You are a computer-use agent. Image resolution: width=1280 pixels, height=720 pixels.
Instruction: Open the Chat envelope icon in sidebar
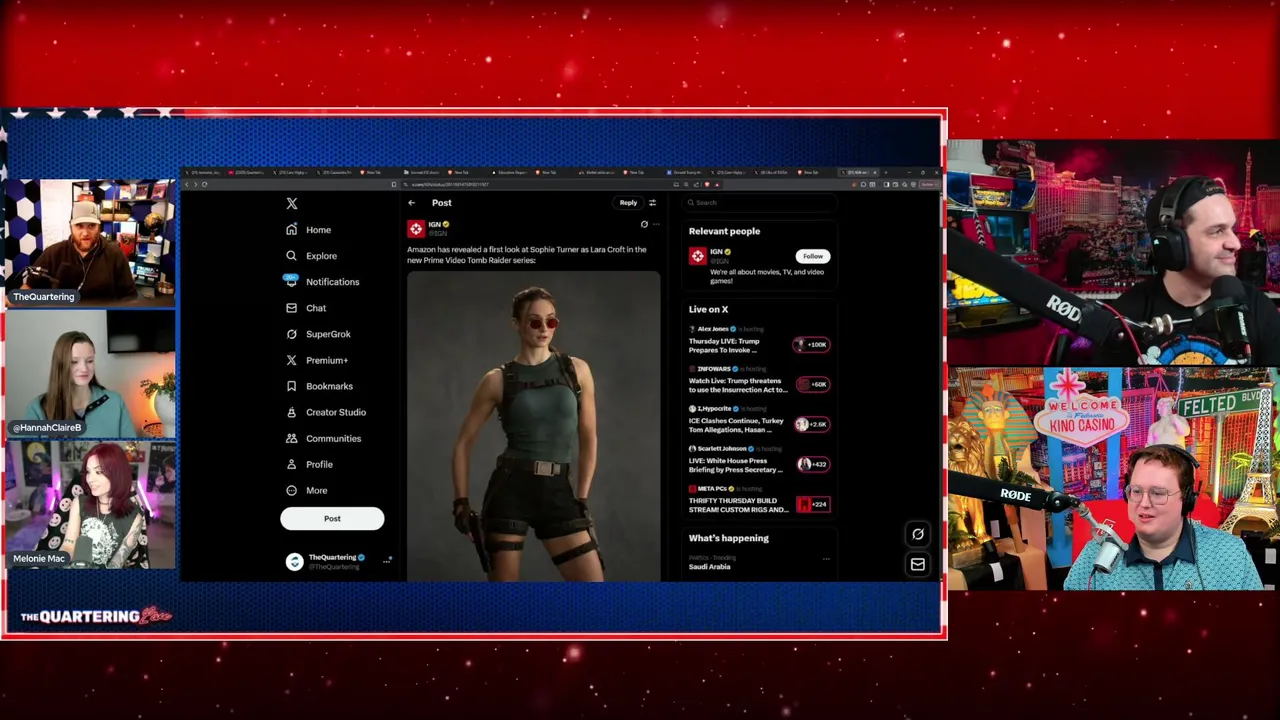[x=291, y=308]
